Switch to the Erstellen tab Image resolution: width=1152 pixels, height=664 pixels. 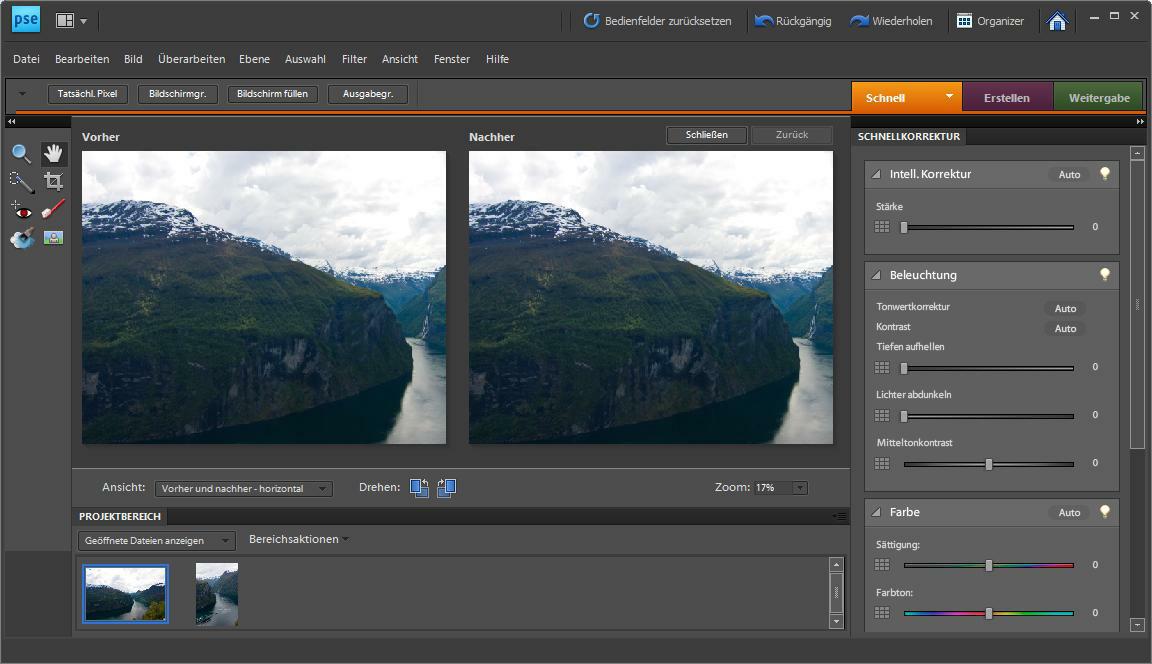click(x=1007, y=97)
